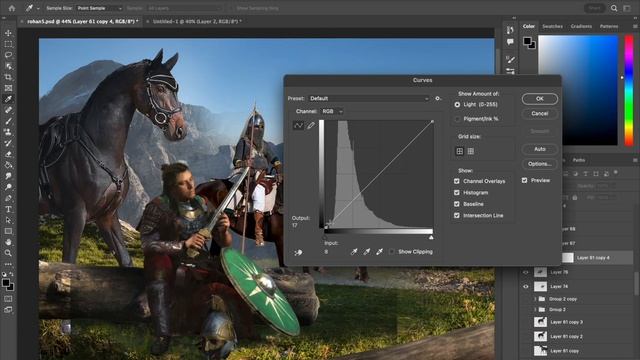Switch to the Patterns tab

click(x=609, y=26)
